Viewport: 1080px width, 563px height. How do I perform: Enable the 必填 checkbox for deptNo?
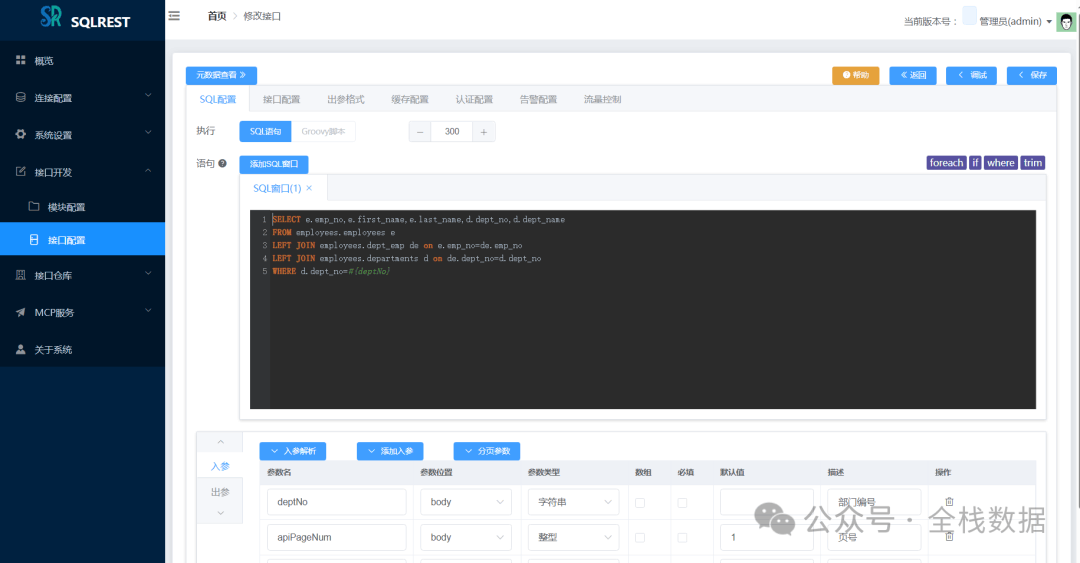tap(682, 502)
